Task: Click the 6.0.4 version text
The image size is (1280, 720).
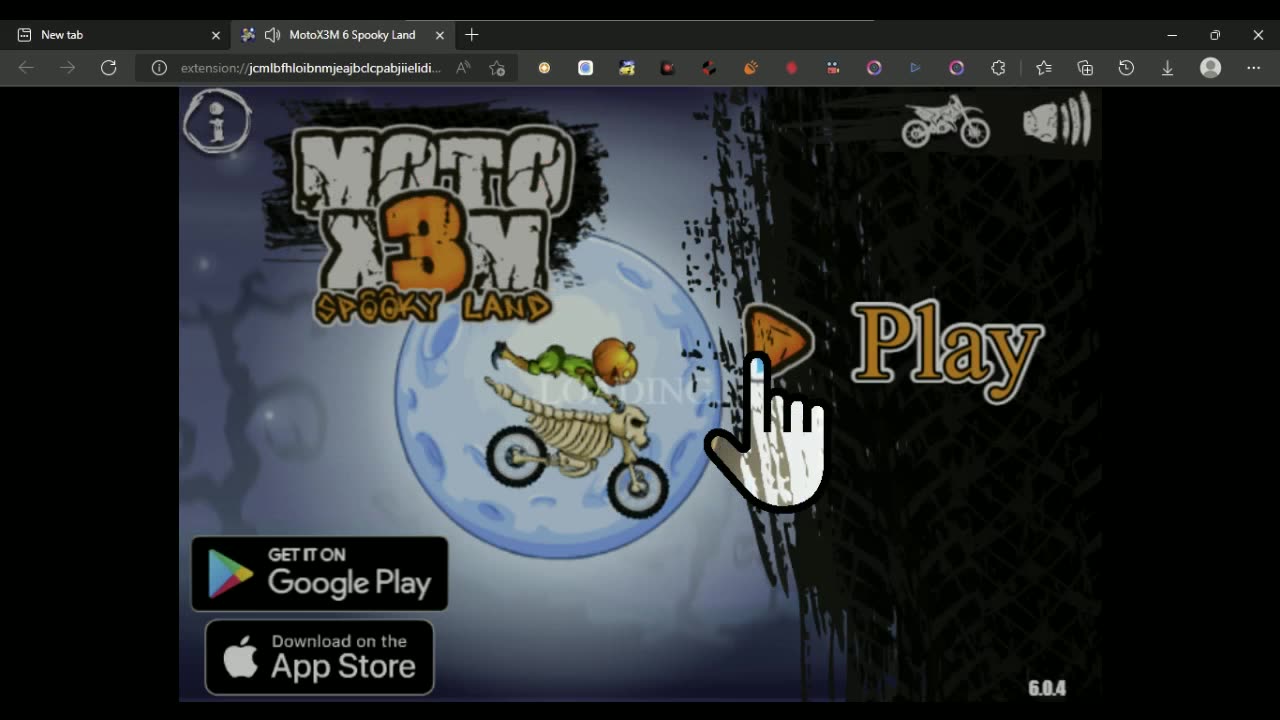Action: click(1047, 688)
